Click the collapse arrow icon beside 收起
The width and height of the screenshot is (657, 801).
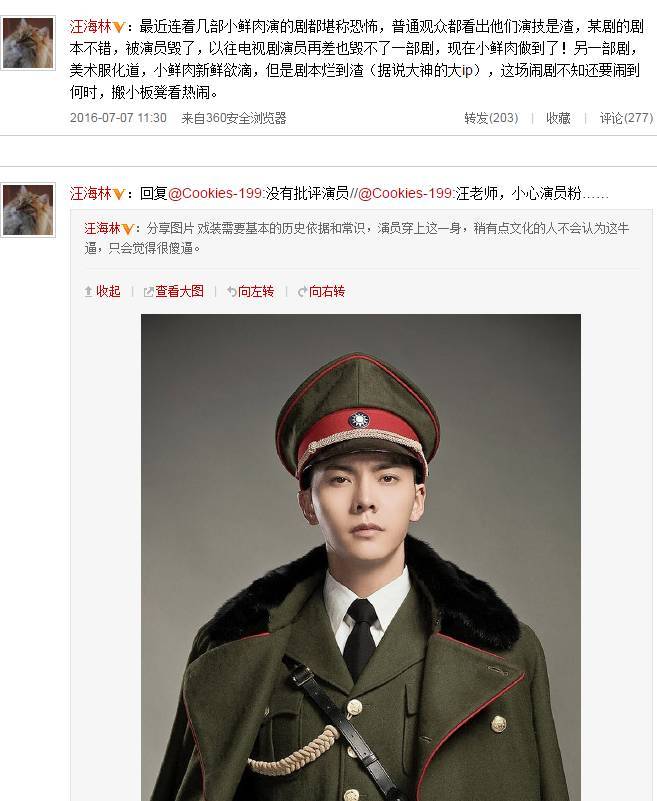pyautogui.click(x=88, y=292)
